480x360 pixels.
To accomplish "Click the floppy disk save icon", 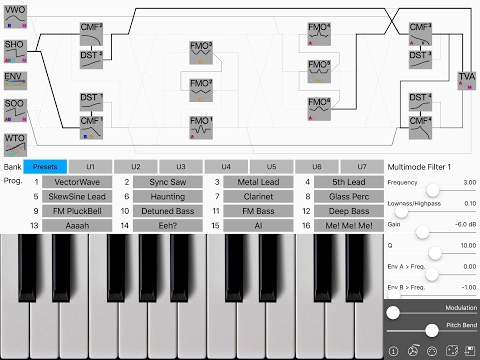I will click(470, 351).
